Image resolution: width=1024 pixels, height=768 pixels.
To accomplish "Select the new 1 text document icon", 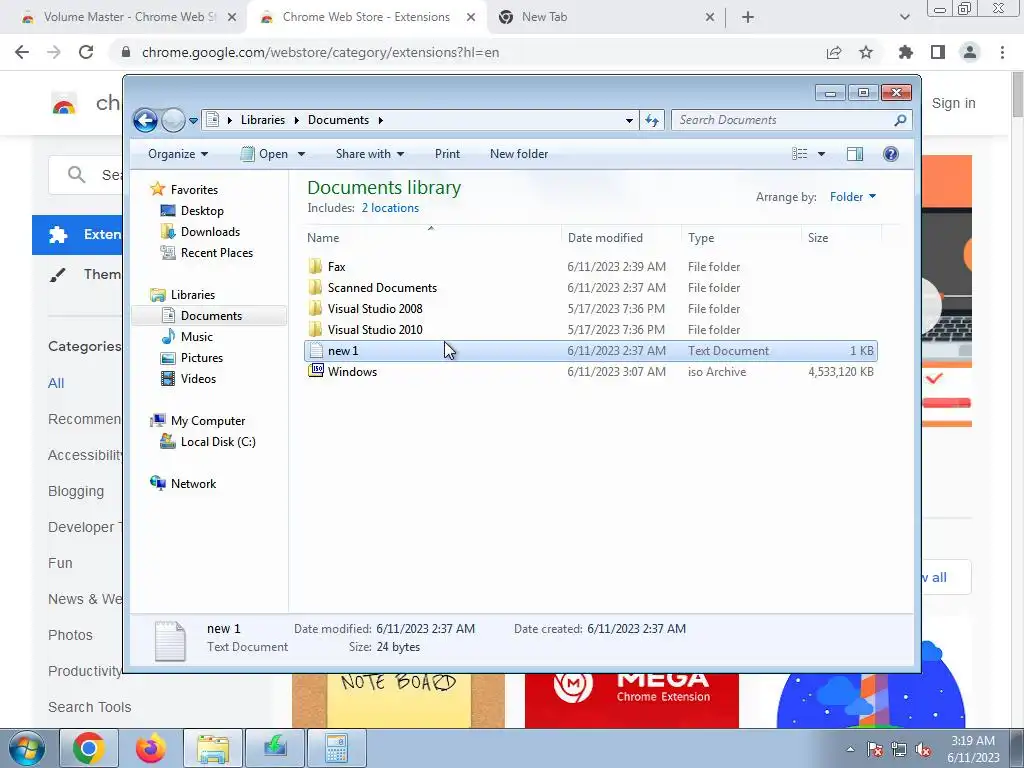I will point(316,351).
